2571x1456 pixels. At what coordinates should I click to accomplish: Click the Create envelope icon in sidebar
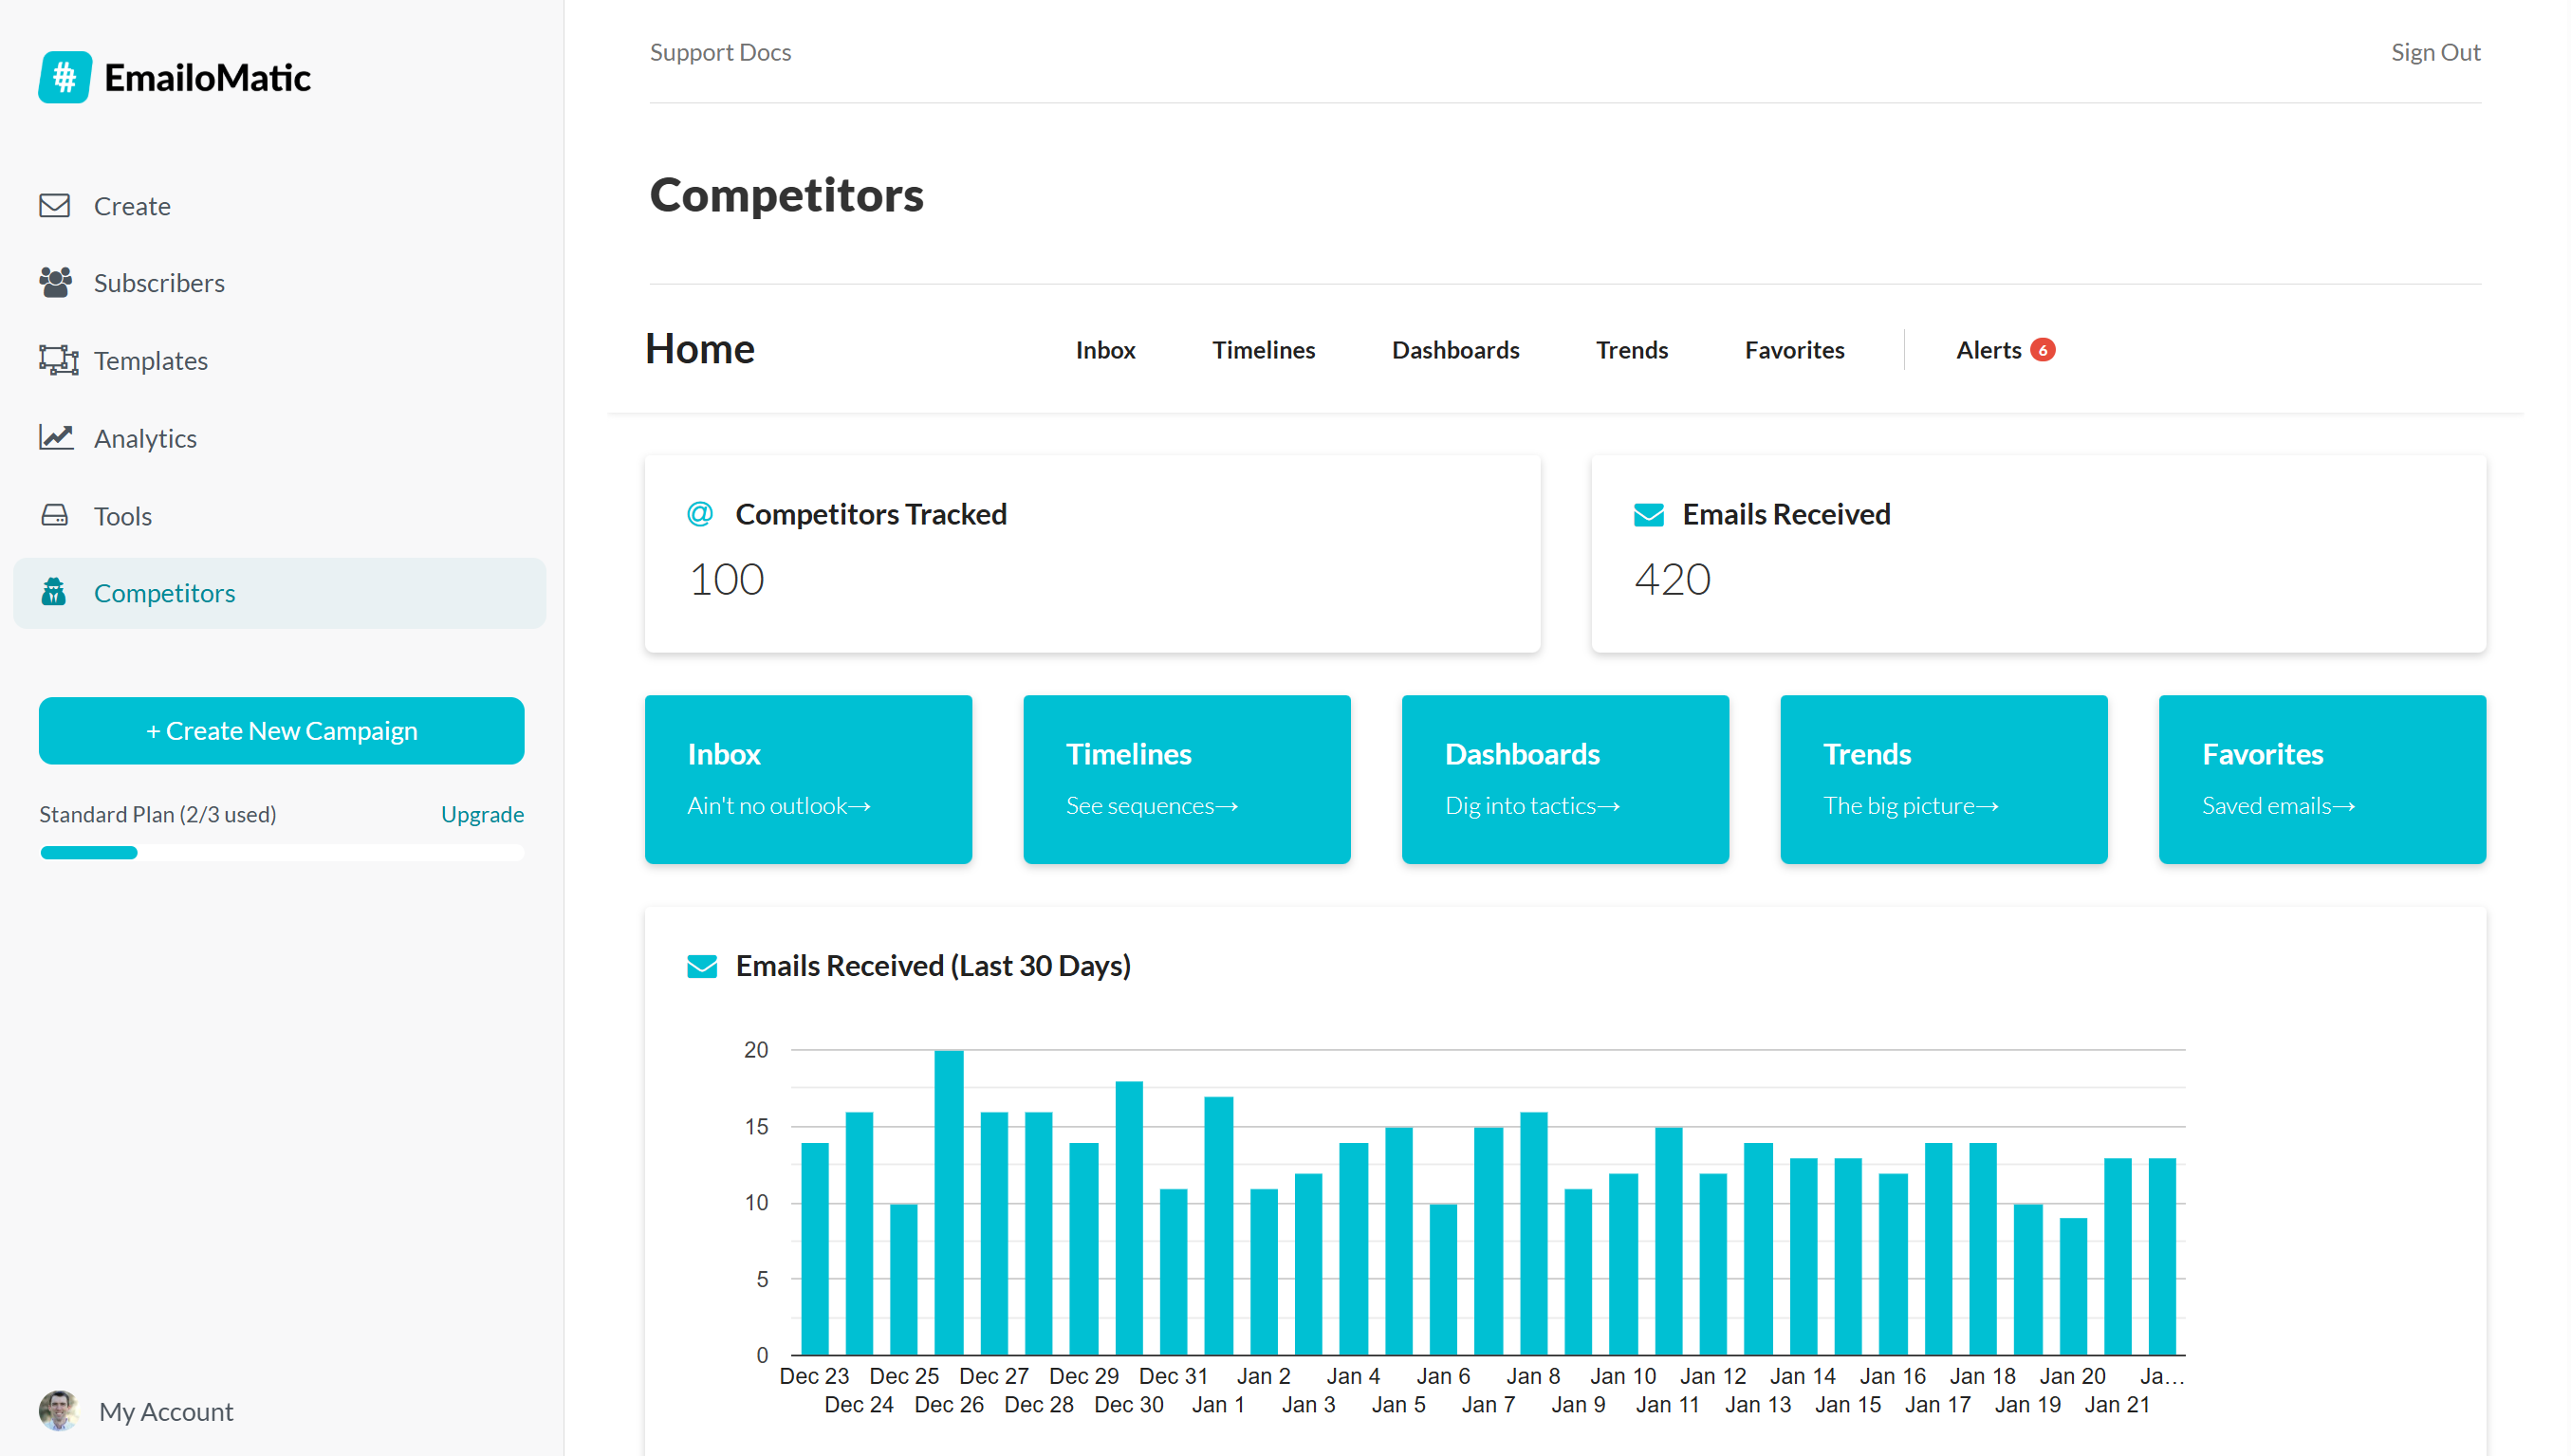pyautogui.click(x=55, y=206)
